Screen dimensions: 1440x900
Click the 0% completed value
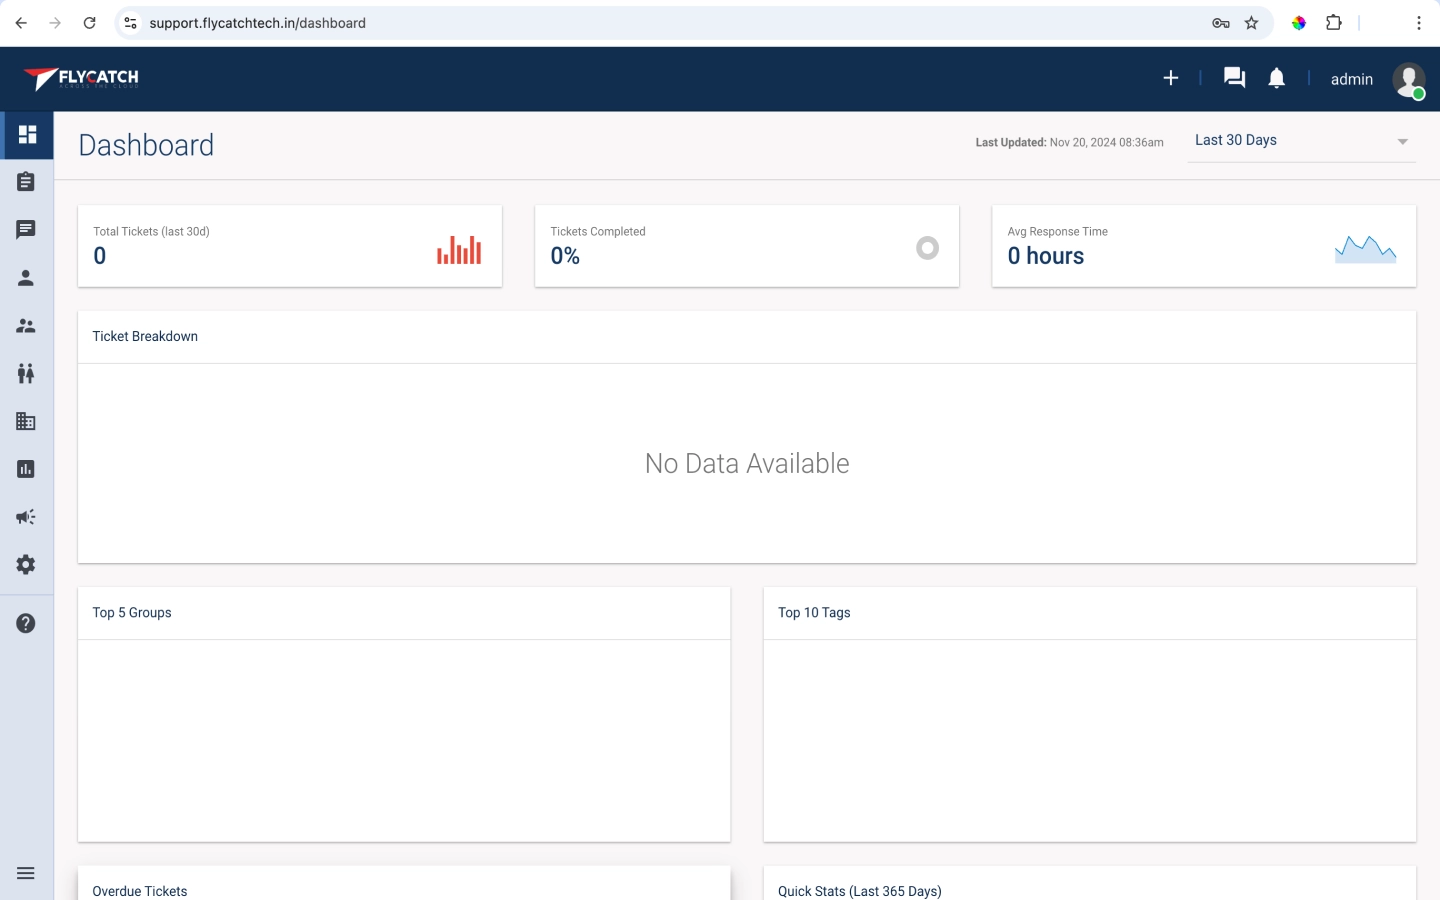(565, 256)
